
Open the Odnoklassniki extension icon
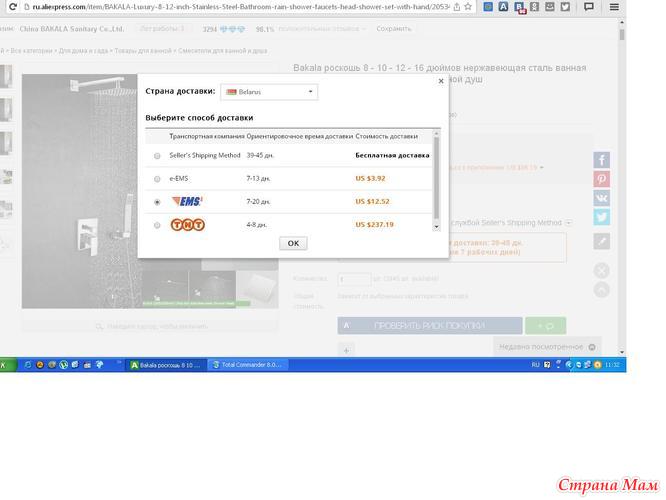[x=534, y=7]
